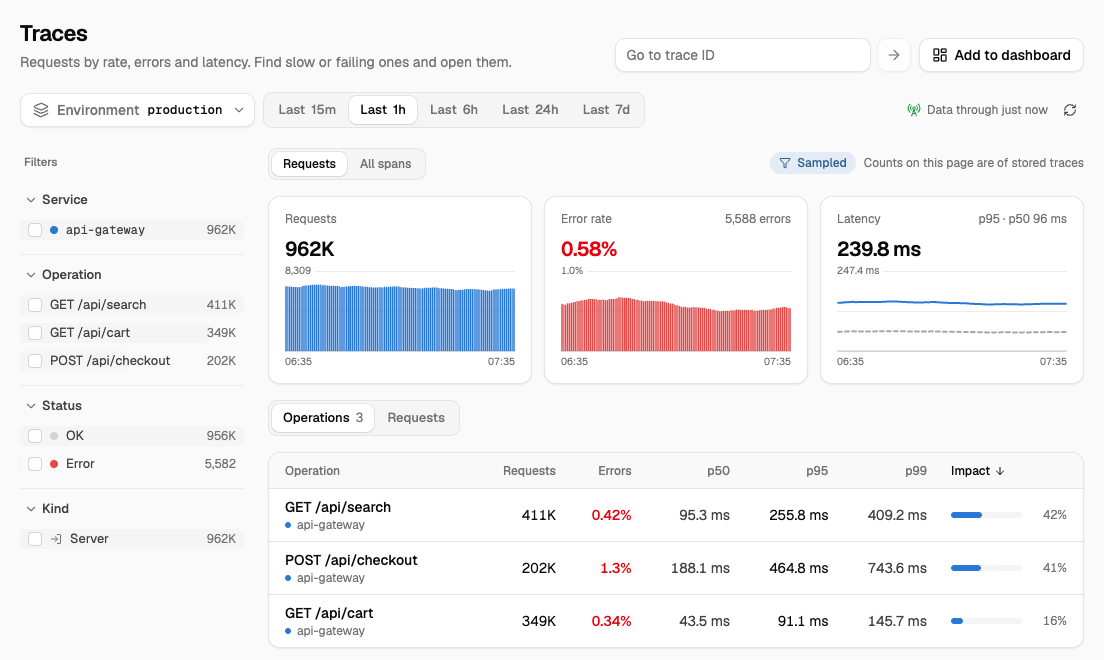Tick the Server kind checkbox
Image resolution: width=1104 pixels, height=660 pixels.
point(34,539)
